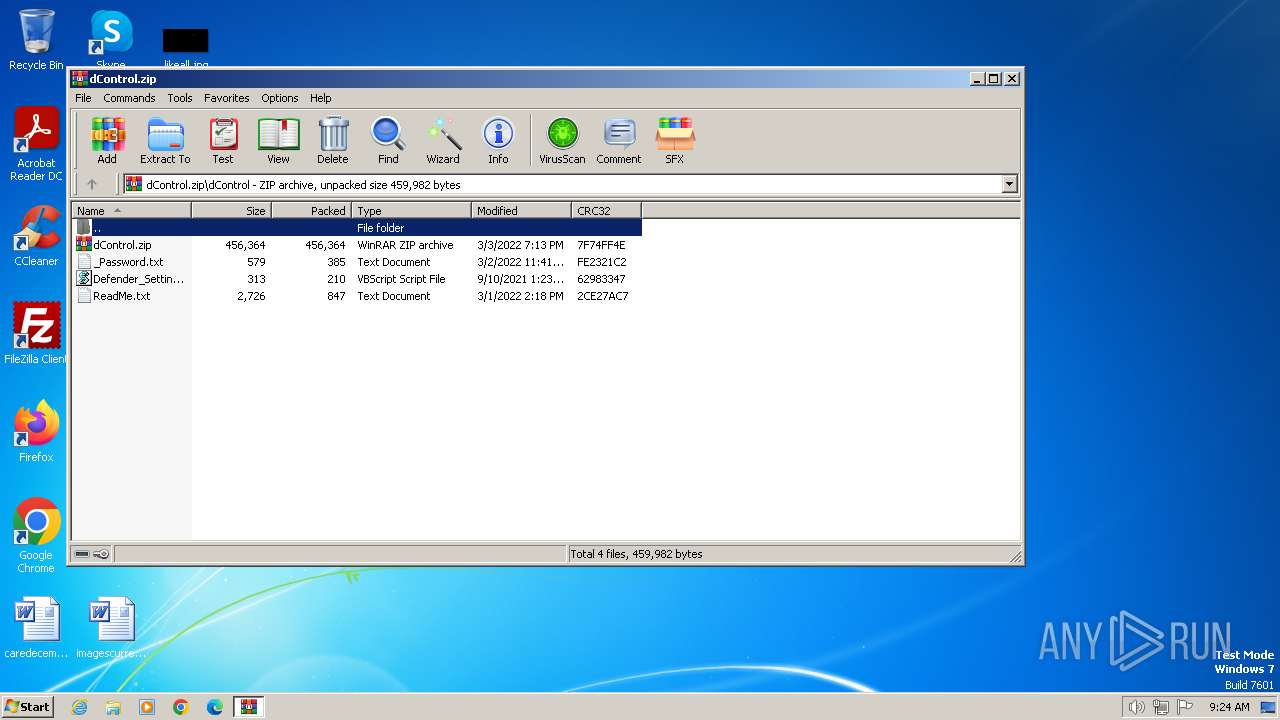Open Edge from the taskbar

[215, 707]
